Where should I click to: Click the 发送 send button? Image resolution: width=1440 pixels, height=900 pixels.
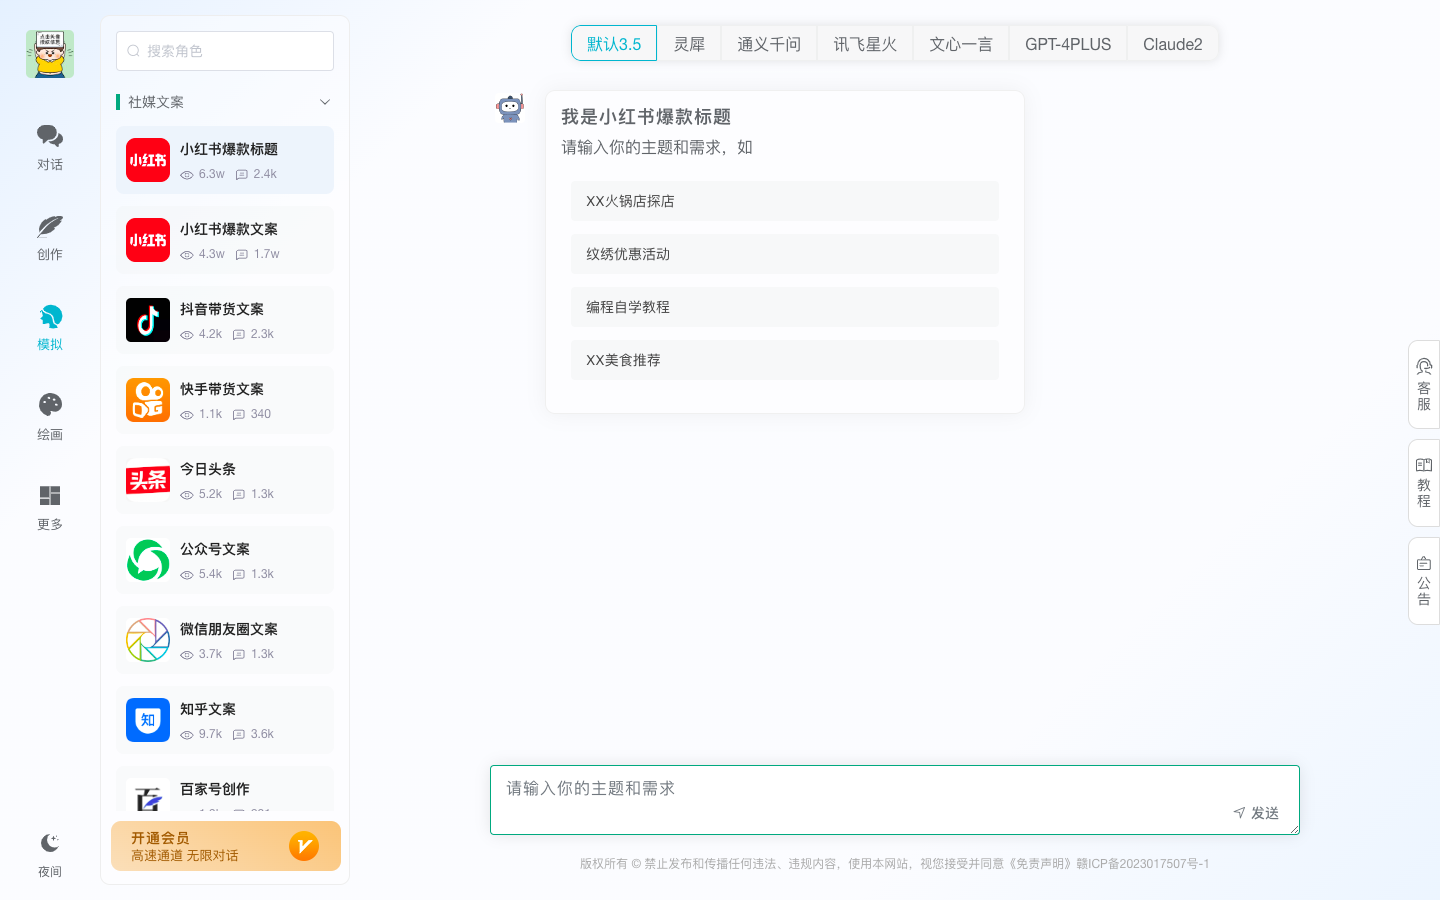[x=1256, y=813]
